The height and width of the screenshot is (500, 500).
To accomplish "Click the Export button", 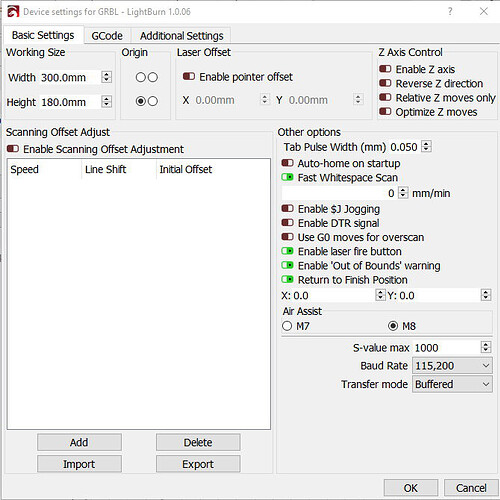I will tap(198, 464).
